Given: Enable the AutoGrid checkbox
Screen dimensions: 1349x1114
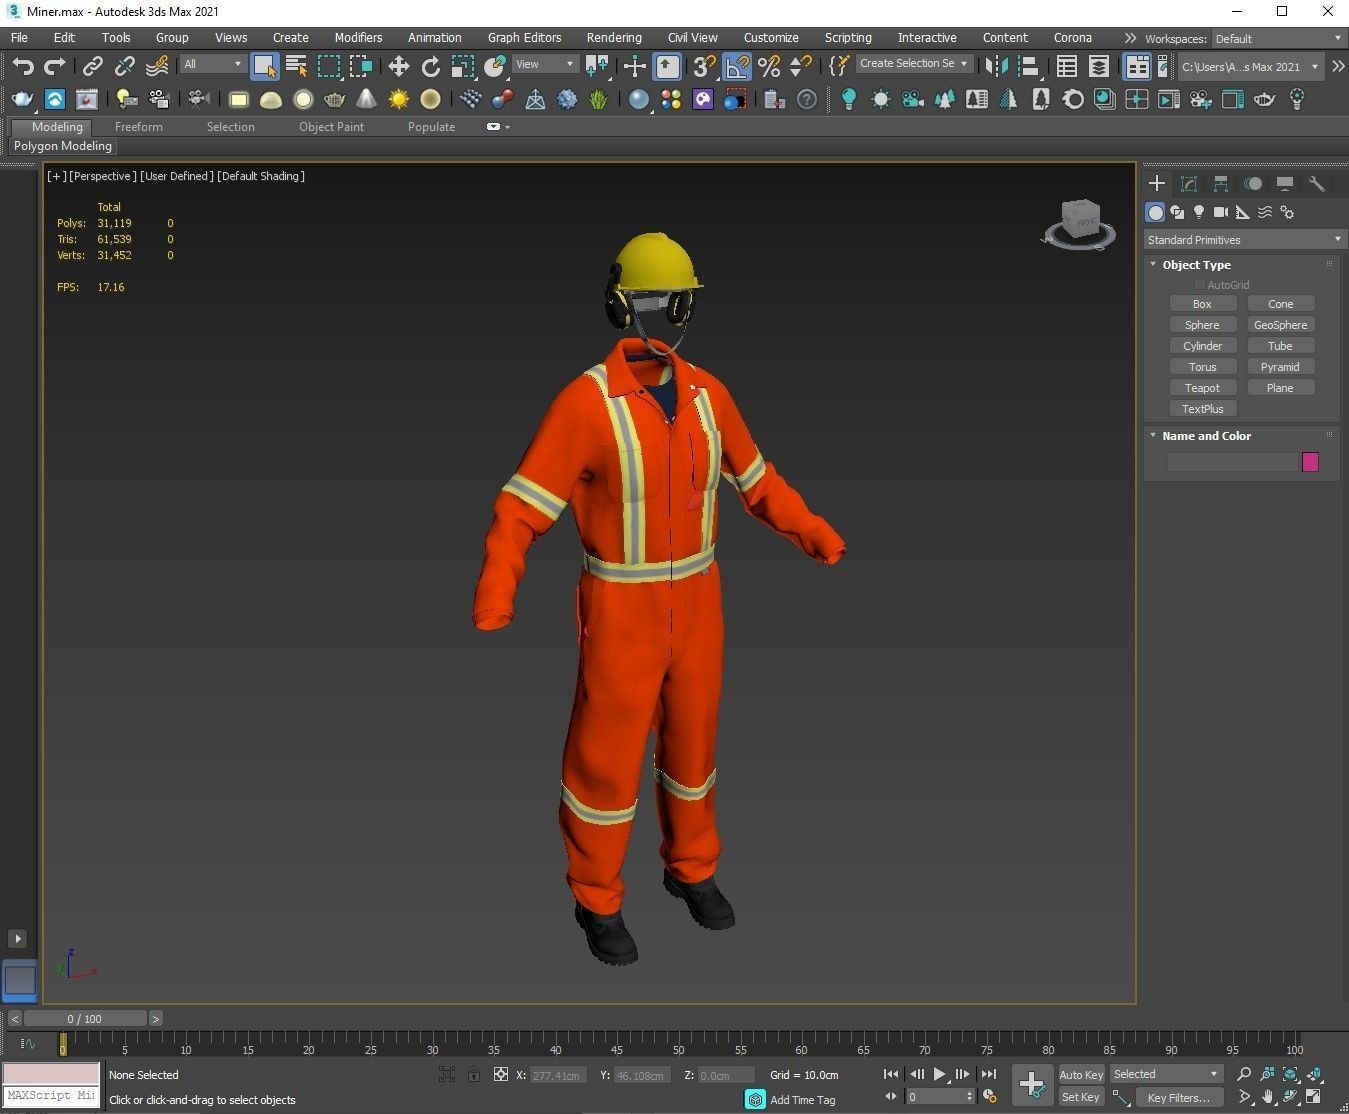Looking at the screenshot, I should pyautogui.click(x=1200, y=285).
